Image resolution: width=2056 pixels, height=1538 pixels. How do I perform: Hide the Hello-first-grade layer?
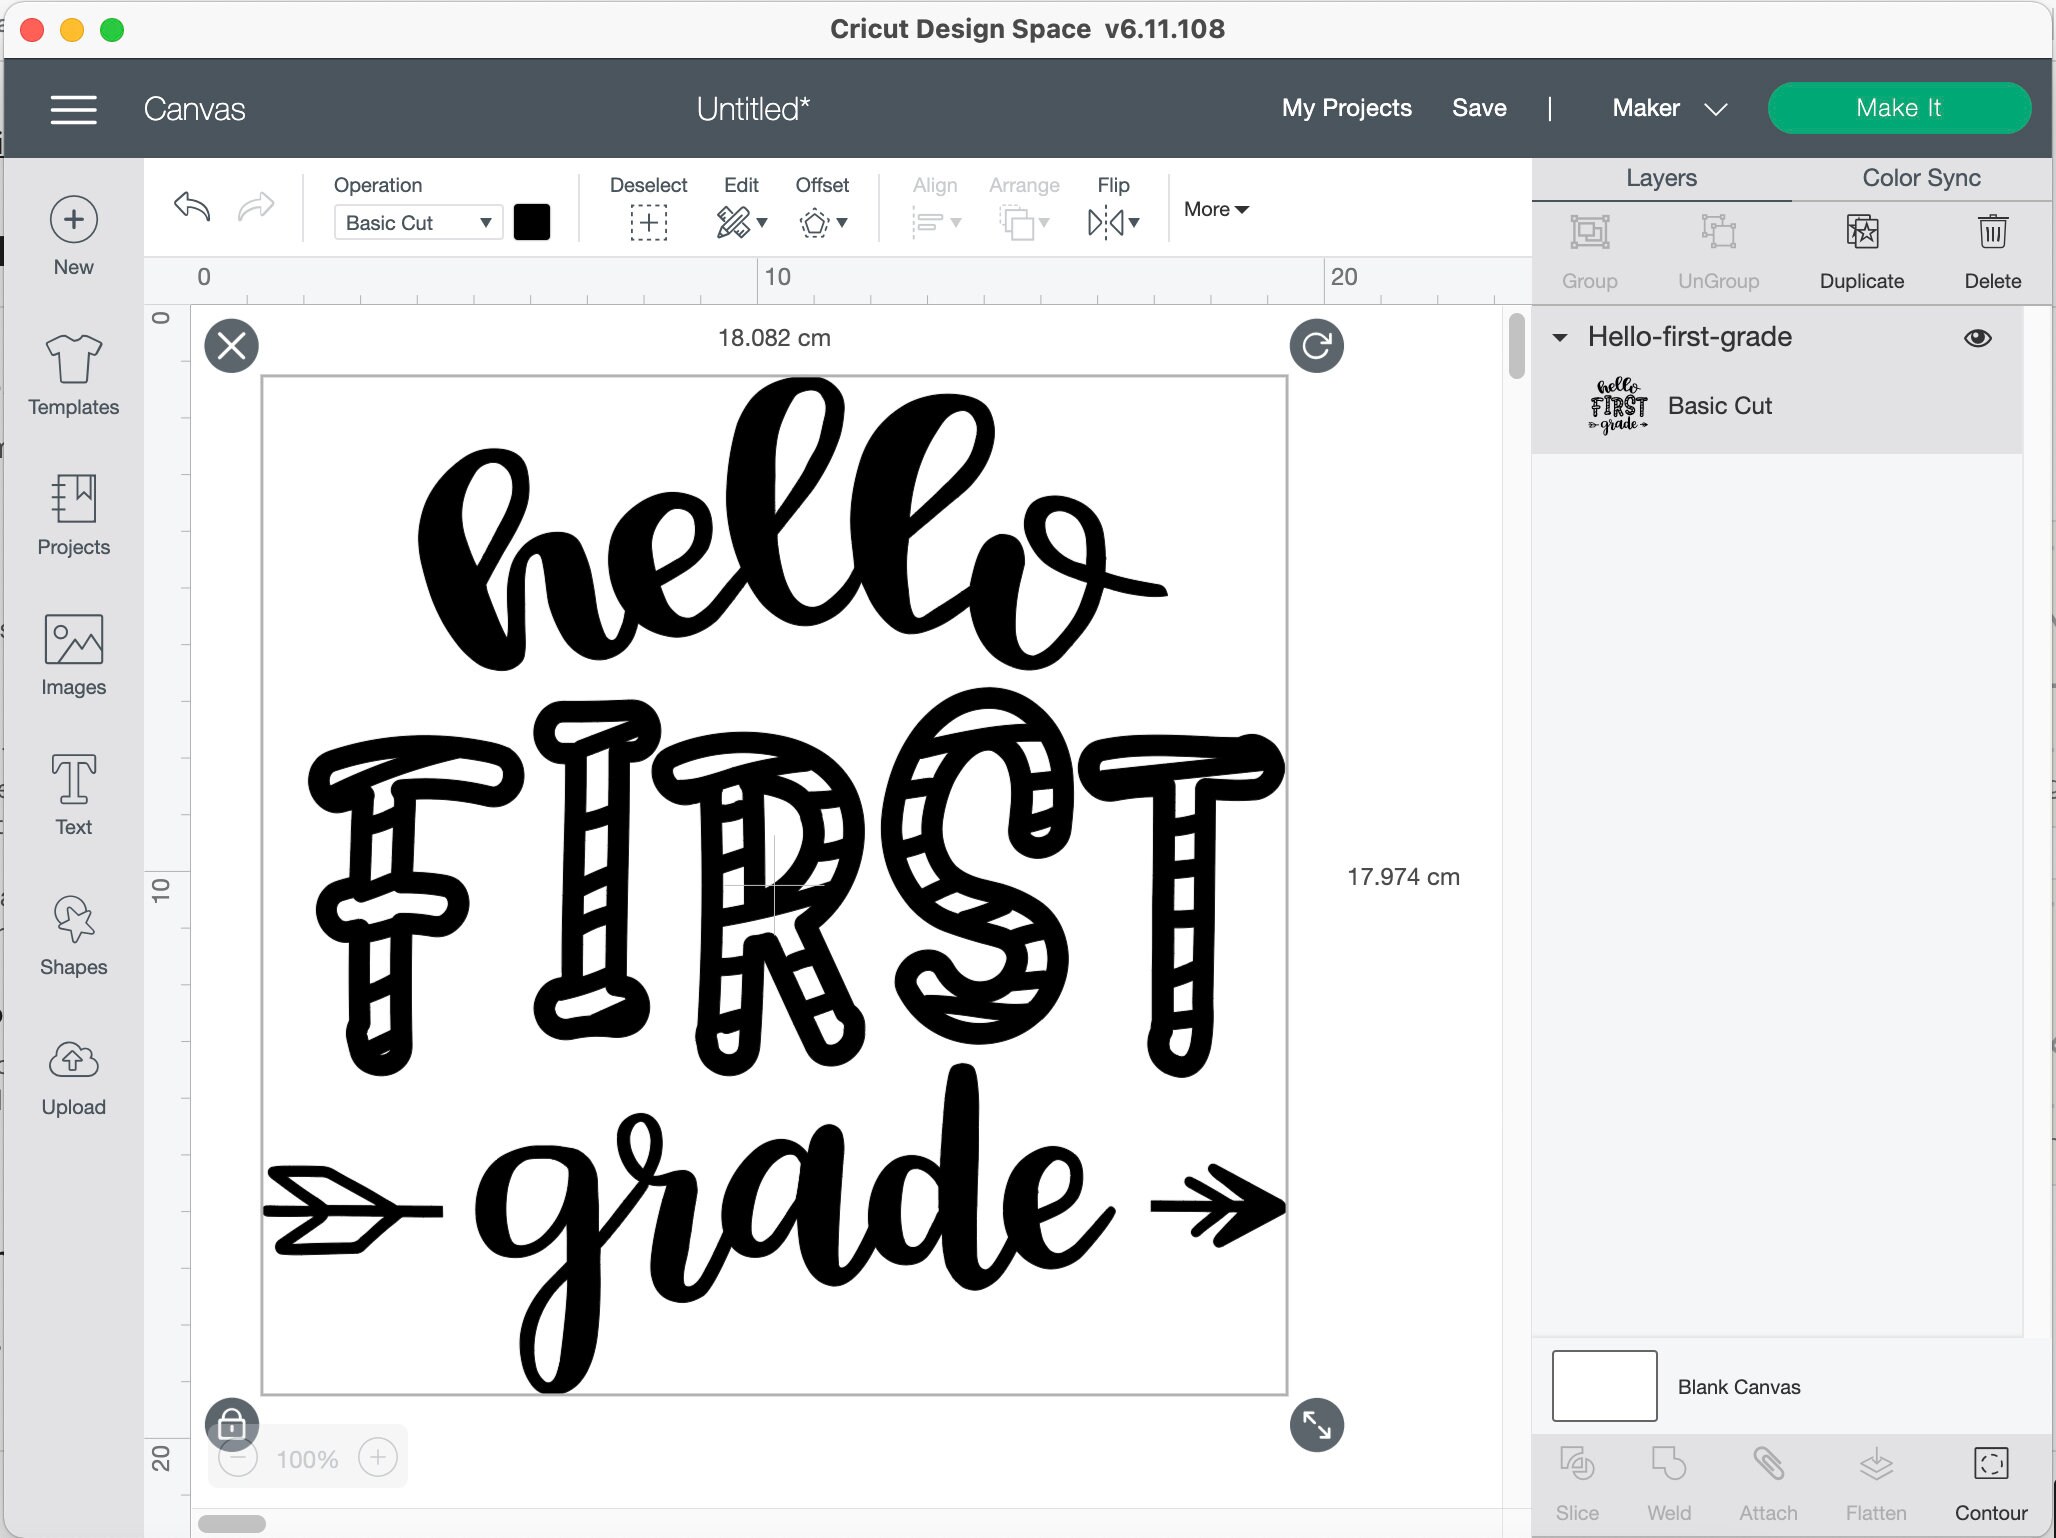(x=1979, y=337)
